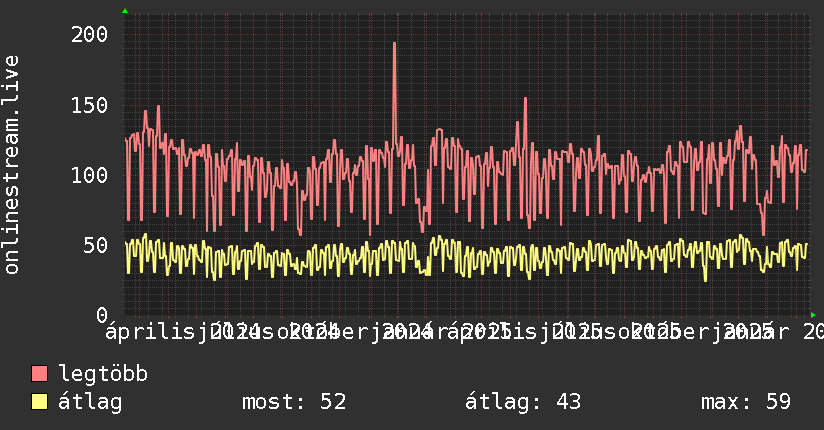Click the 0 y-axis label
Image resolution: width=824 pixels, height=430 pixels.
pyautogui.click(x=102, y=315)
